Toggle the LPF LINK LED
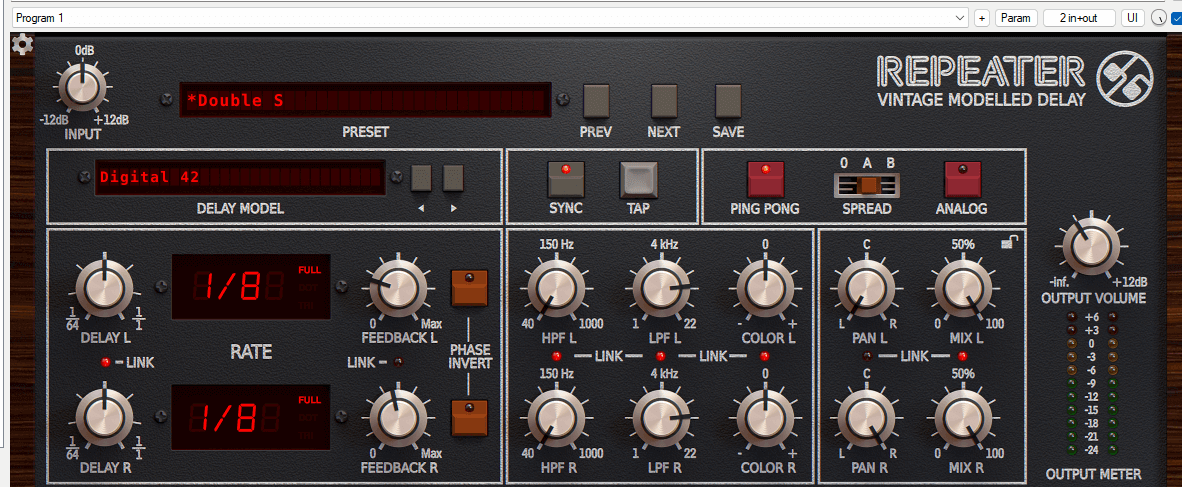Image resolution: width=1182 pixels, height=487 pixels. 661,356
